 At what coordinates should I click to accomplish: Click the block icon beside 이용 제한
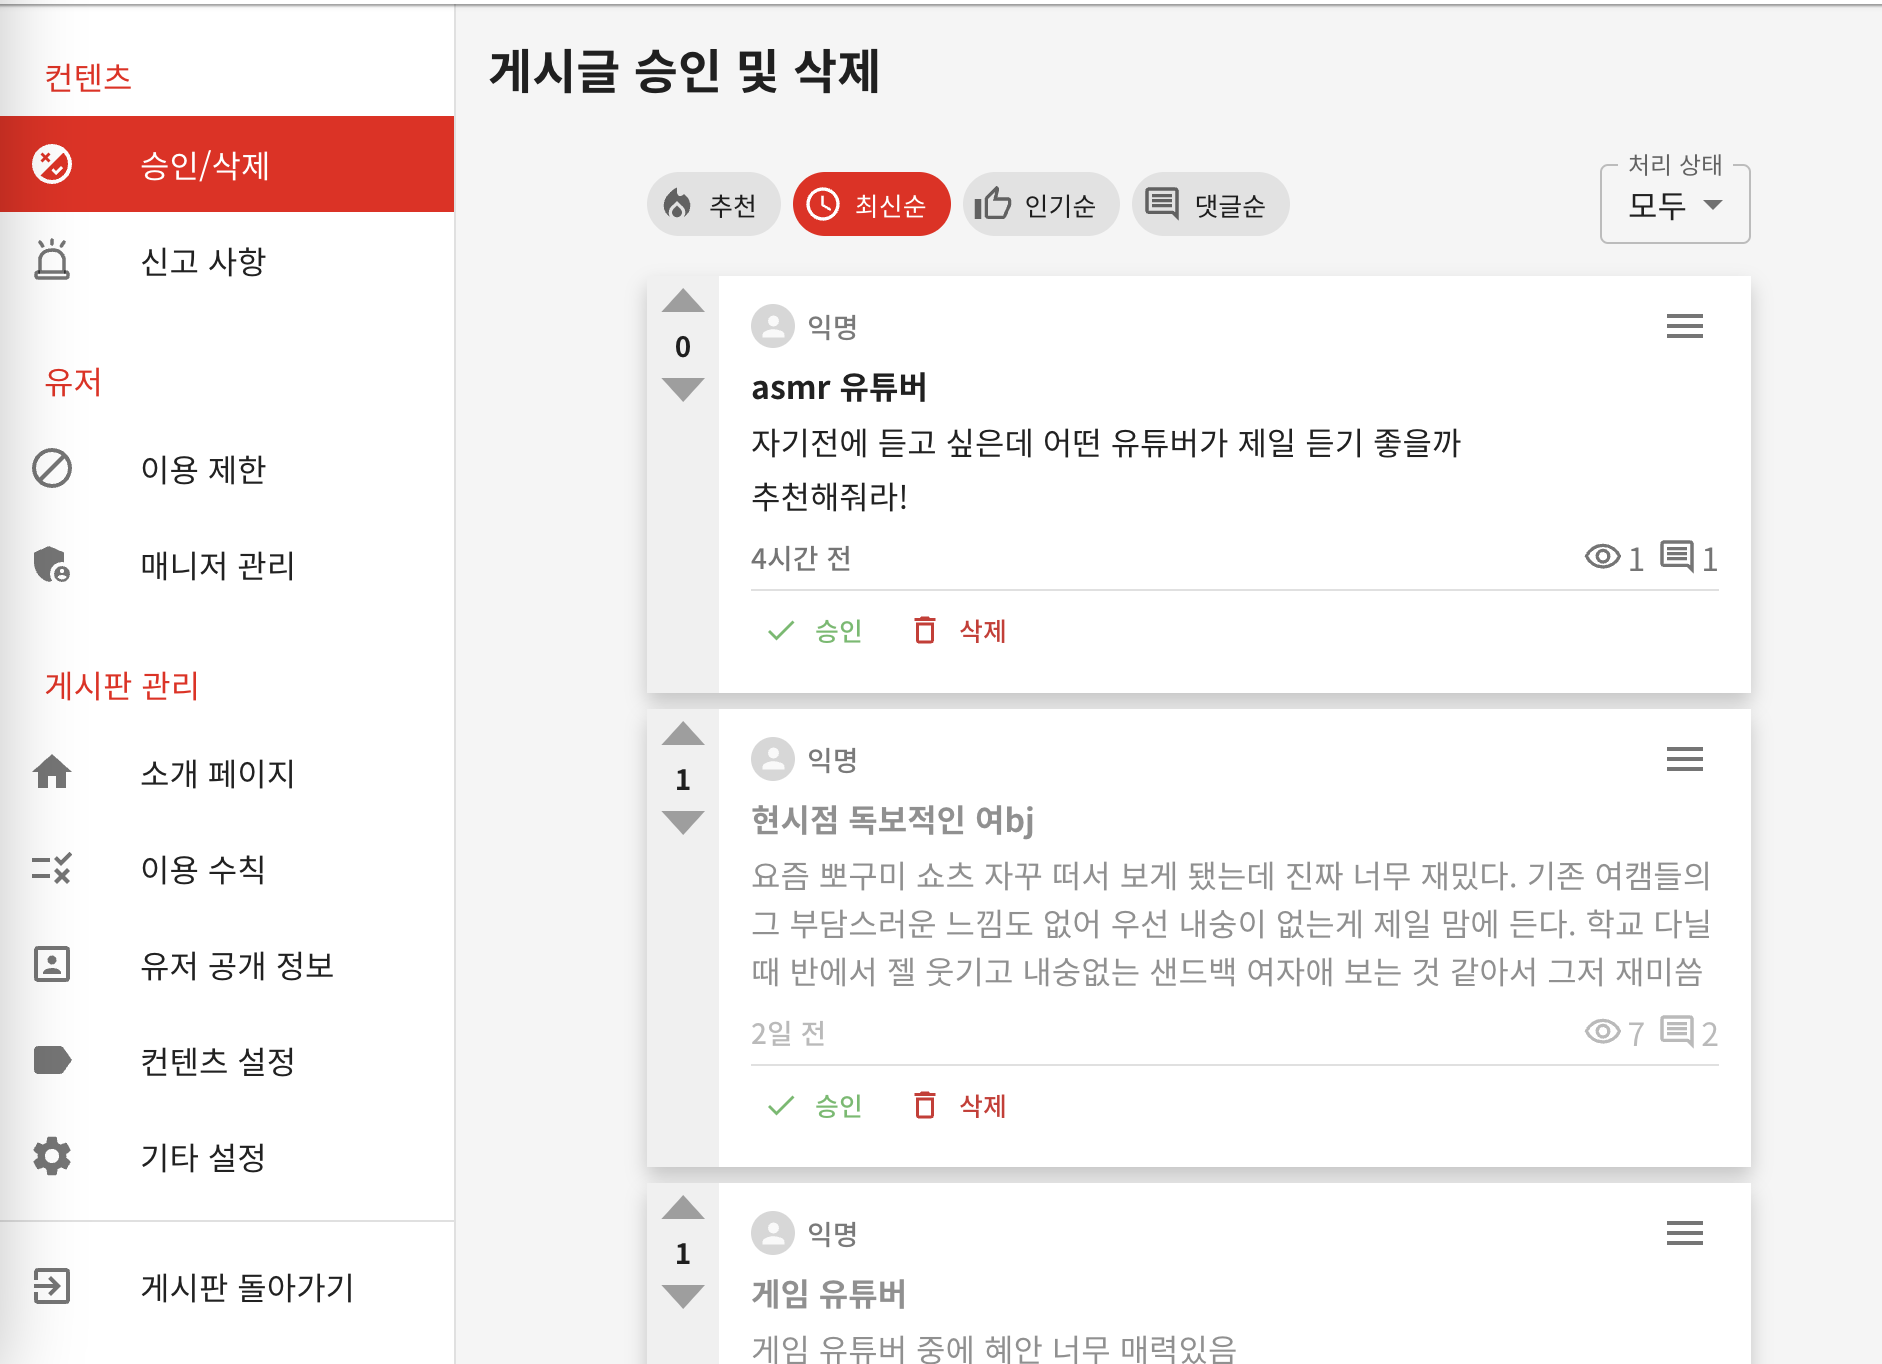pos(52,468)
